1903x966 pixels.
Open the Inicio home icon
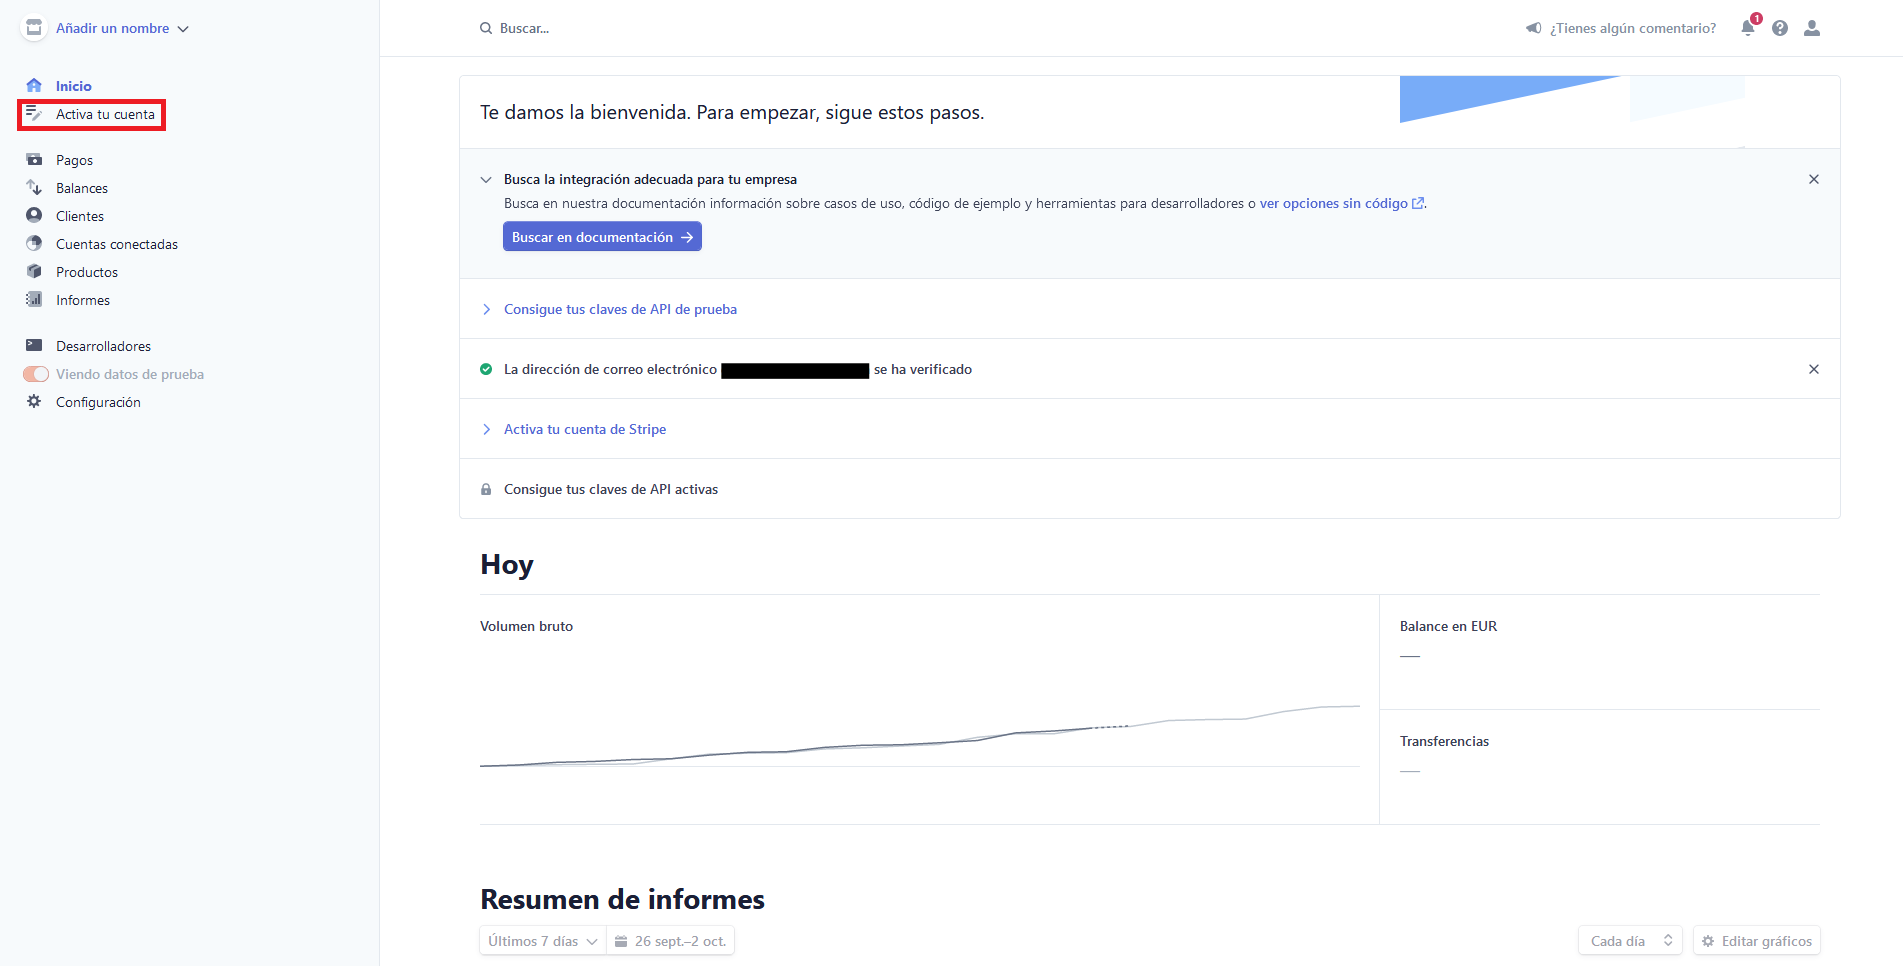click(34, 85)
